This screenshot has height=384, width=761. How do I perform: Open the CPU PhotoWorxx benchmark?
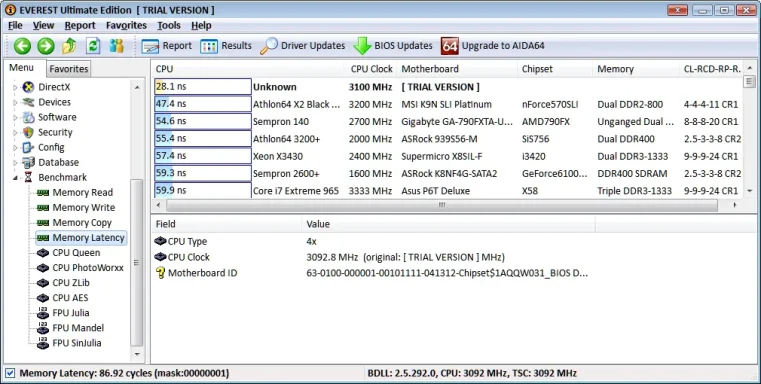(x=88, y=268)
